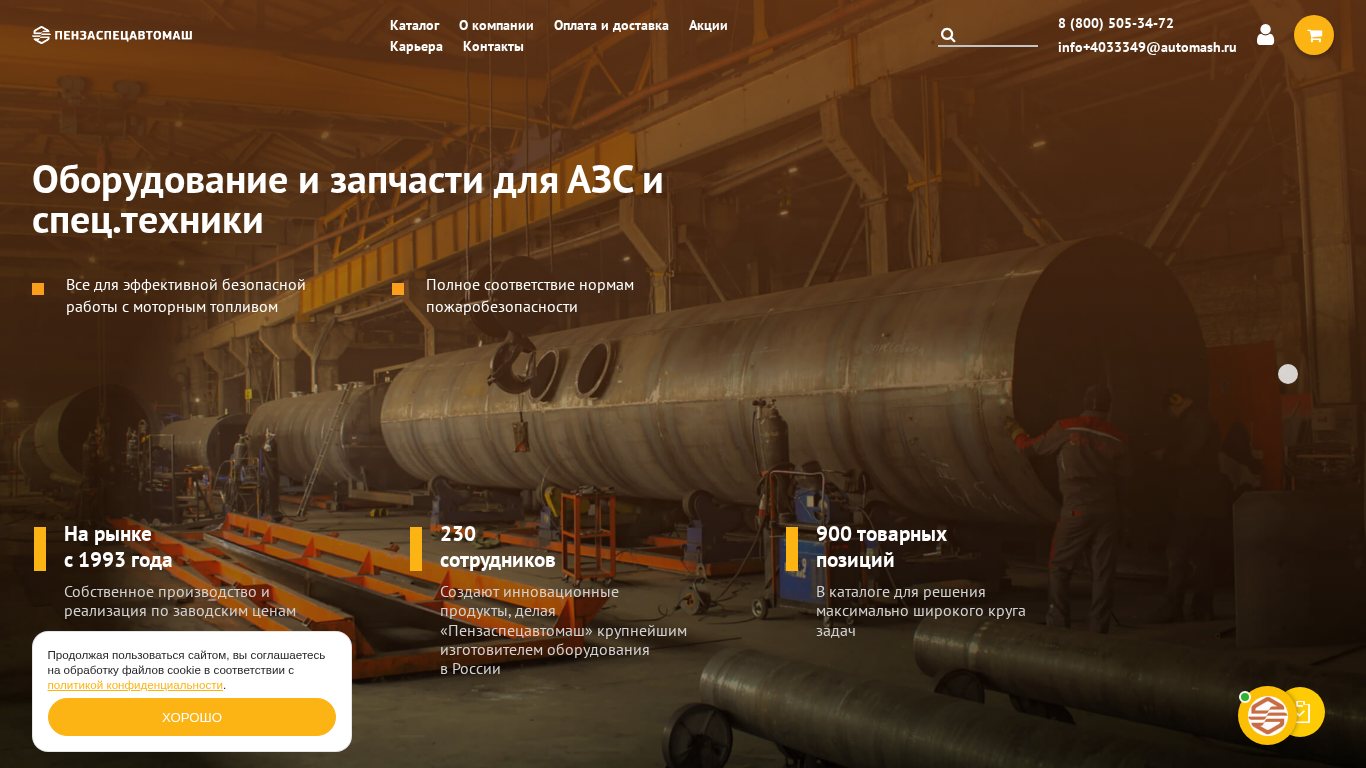Open the shopping cart
The image size is (1366, 768).
1314,35
